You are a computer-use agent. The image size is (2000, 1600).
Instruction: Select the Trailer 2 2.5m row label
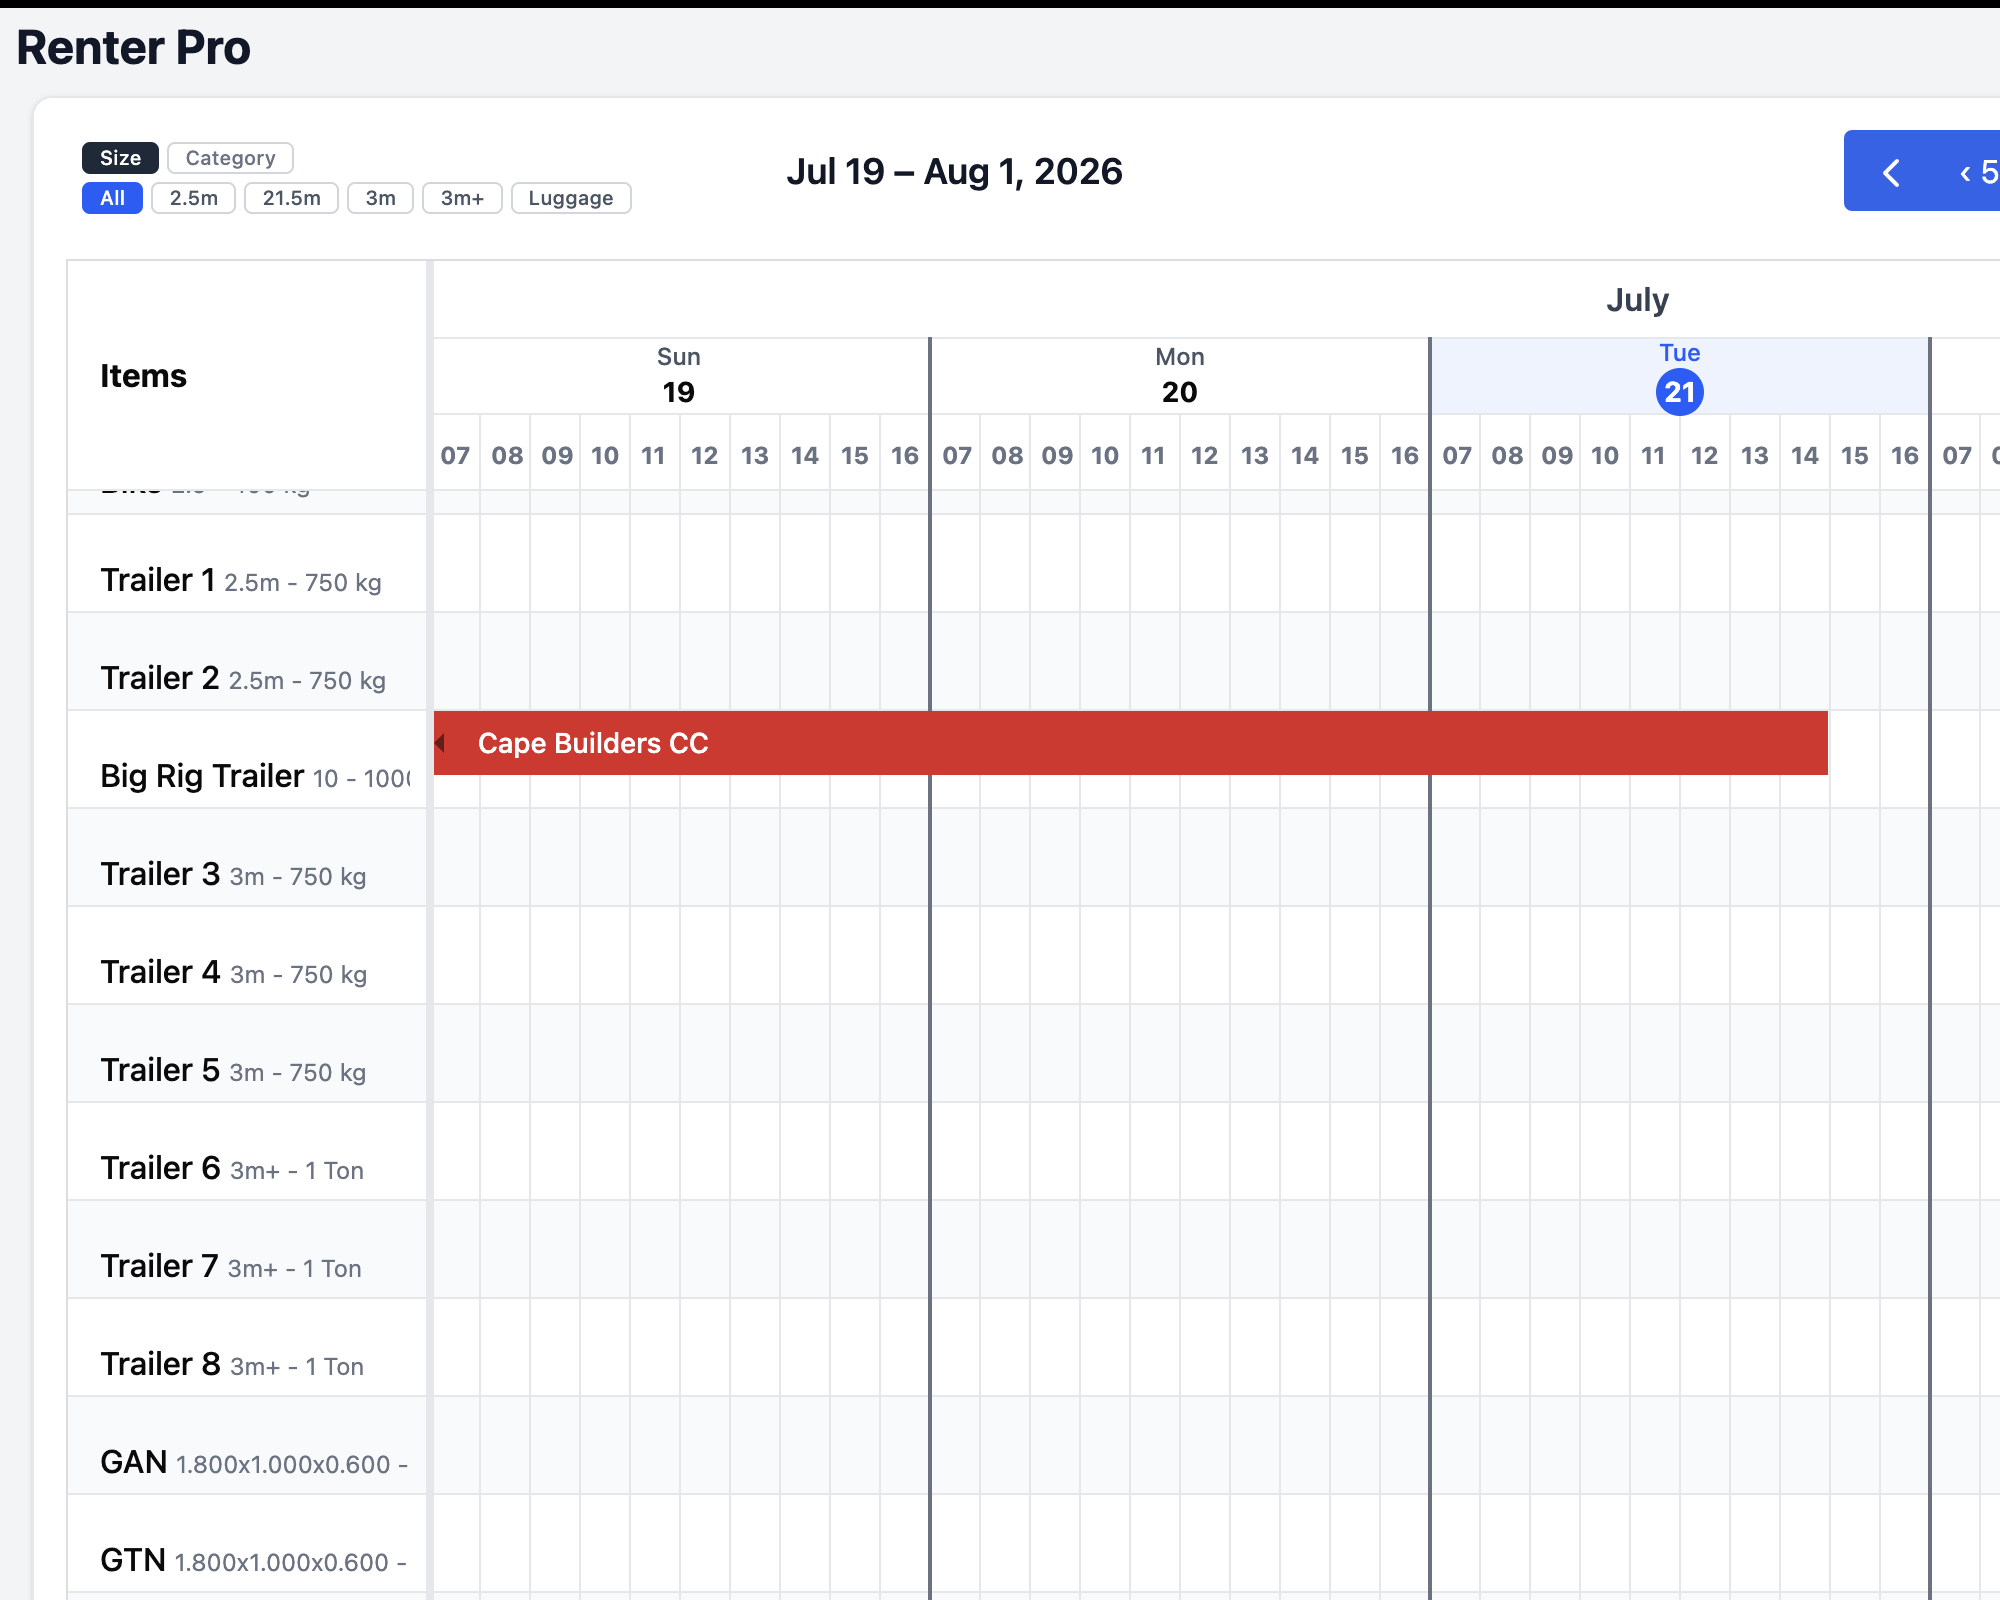pyautogui.click(x=247, y=661)
